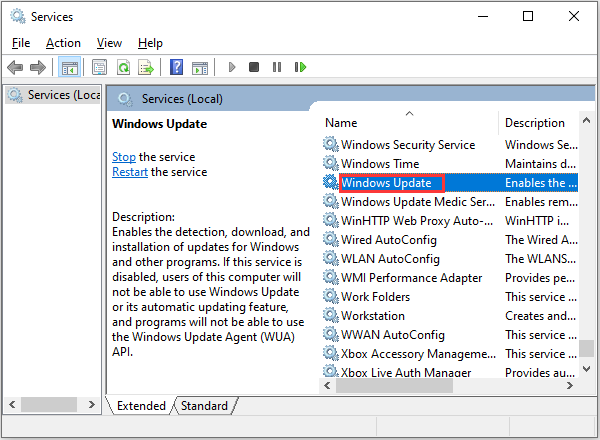Click gear icon beside Work Folders
This screenshot has width=600, height=440.
pos(331,297)
